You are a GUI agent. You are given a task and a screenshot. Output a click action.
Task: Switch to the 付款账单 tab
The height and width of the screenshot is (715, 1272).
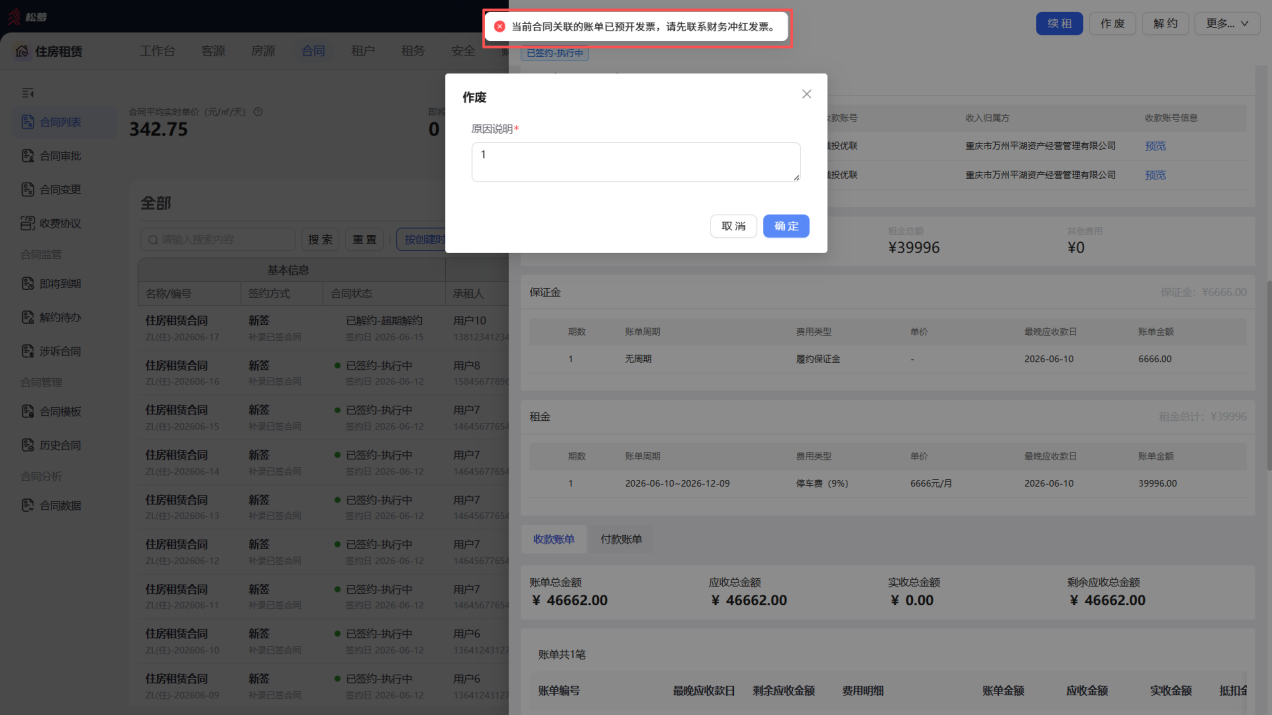point(621,539)
